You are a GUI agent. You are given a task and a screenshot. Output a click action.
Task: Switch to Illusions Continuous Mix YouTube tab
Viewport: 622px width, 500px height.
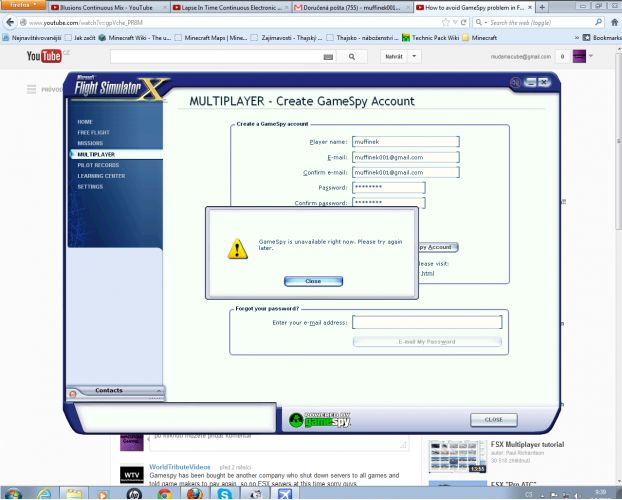tap(107, 7)
